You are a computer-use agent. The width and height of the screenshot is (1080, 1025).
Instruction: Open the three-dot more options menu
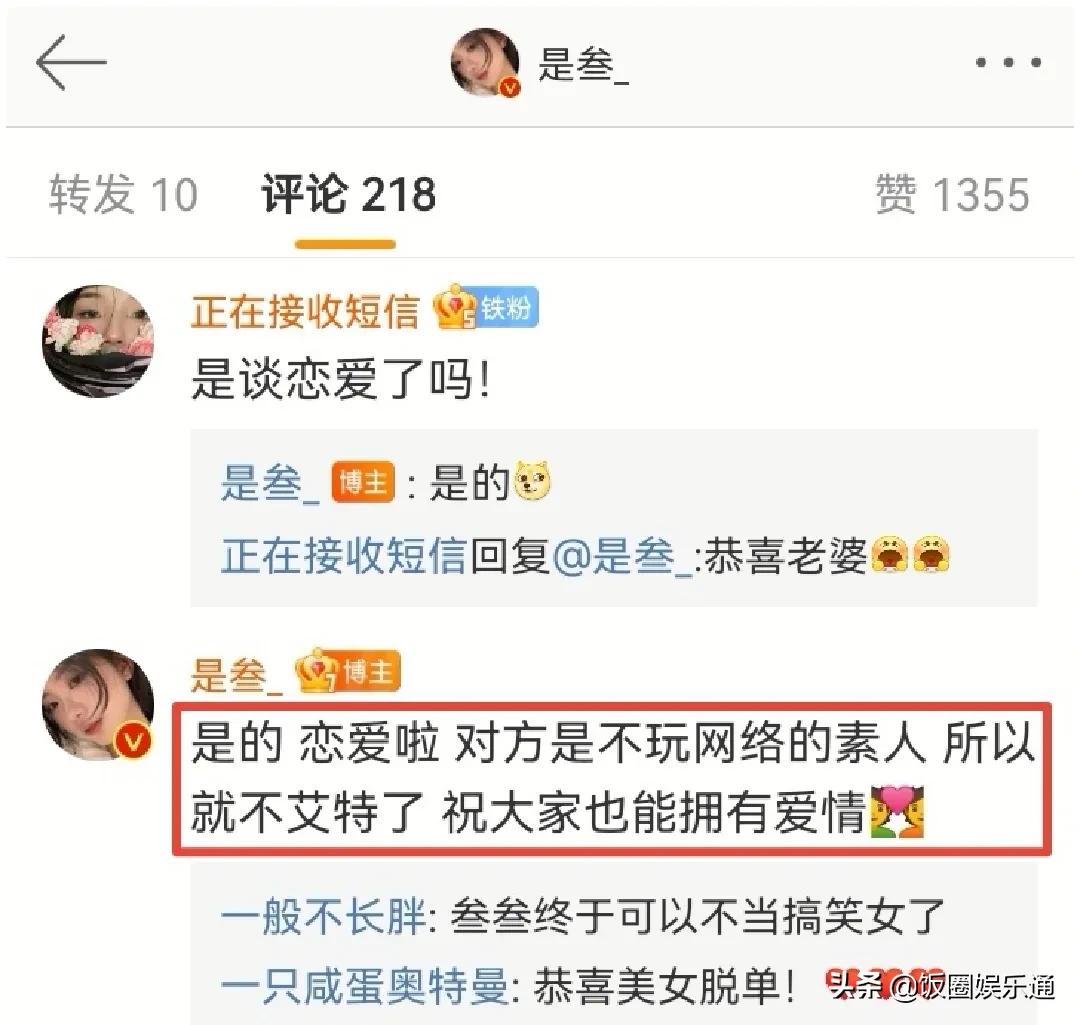(1008, 63)
